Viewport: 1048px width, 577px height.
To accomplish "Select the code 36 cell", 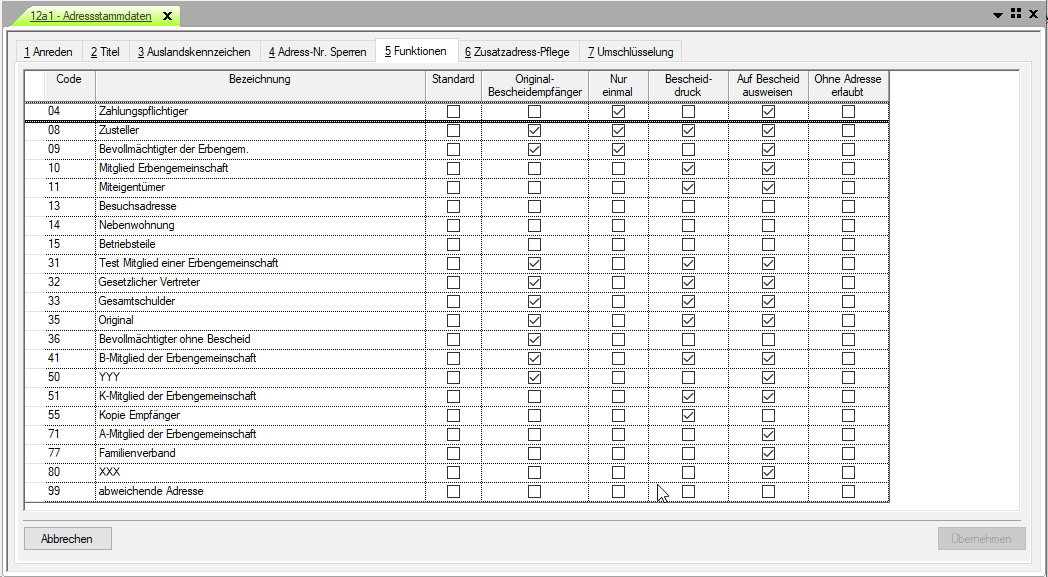I will tap(55, 340).
